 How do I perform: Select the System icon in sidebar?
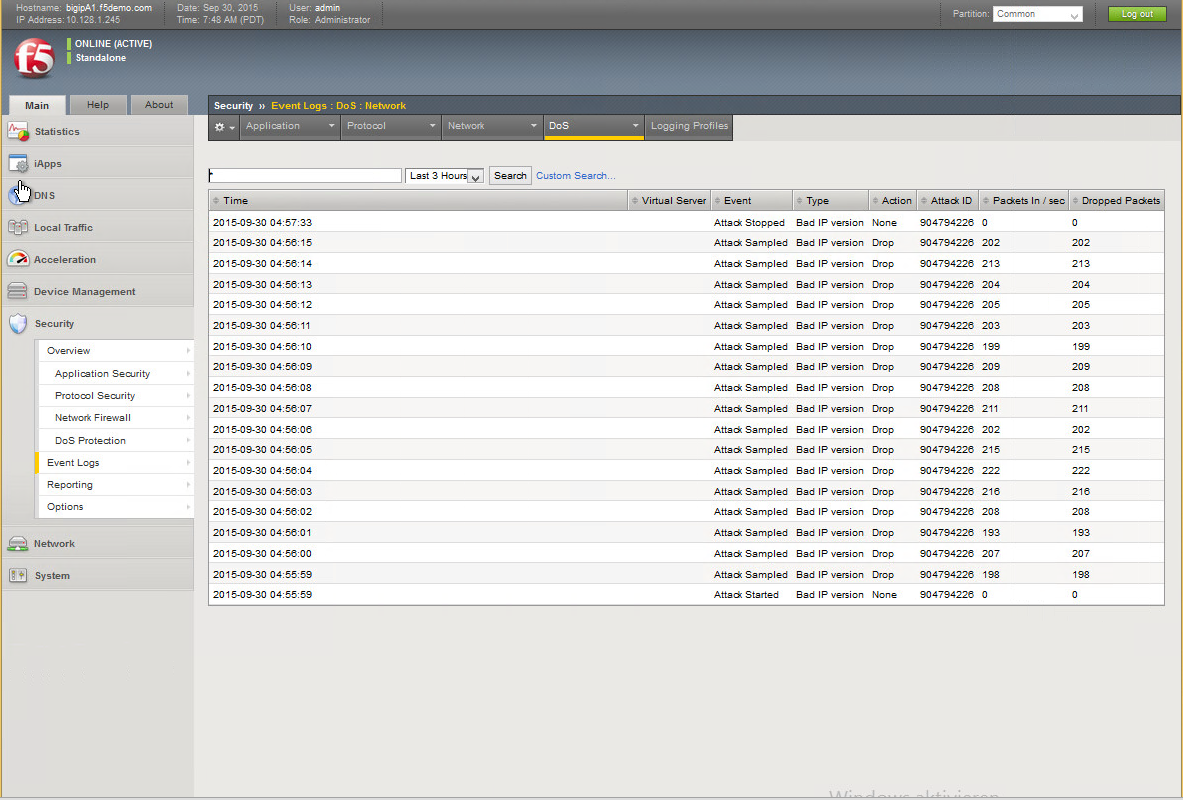18,575
